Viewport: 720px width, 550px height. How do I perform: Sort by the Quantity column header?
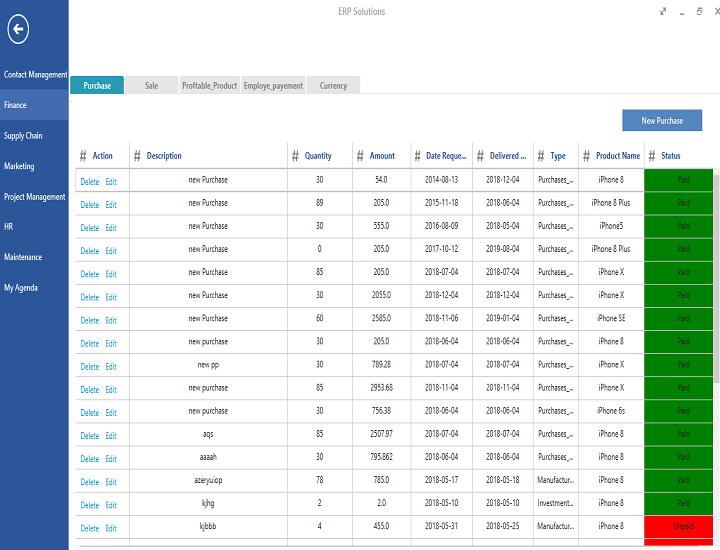coord(318,156)
